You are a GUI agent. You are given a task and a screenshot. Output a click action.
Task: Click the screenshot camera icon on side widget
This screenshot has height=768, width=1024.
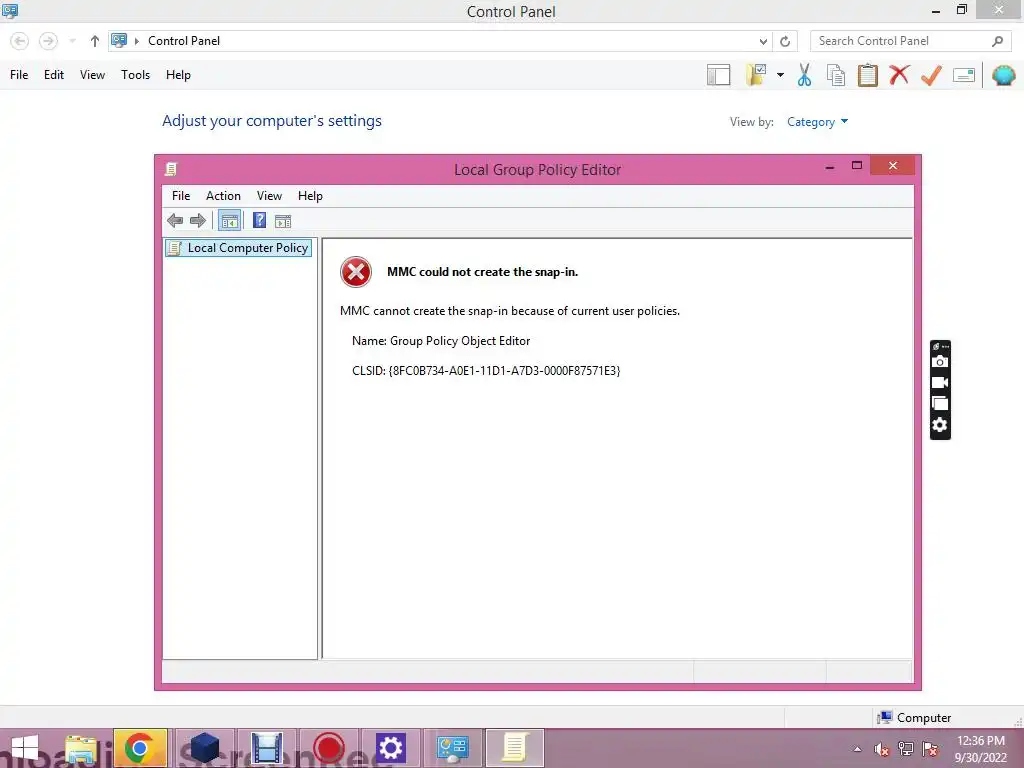coord(940,361)
